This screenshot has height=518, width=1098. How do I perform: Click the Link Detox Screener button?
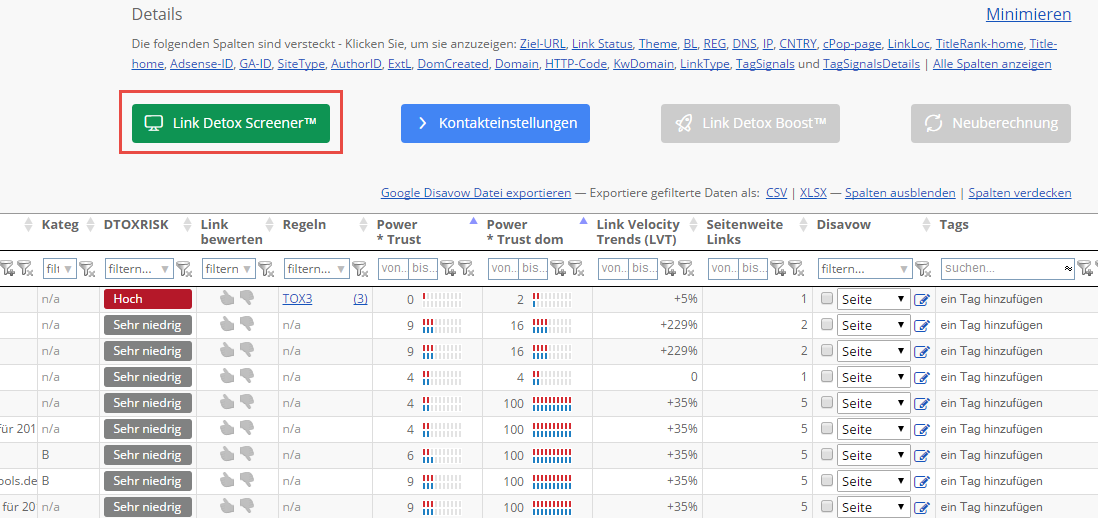[x=230, y=123]
